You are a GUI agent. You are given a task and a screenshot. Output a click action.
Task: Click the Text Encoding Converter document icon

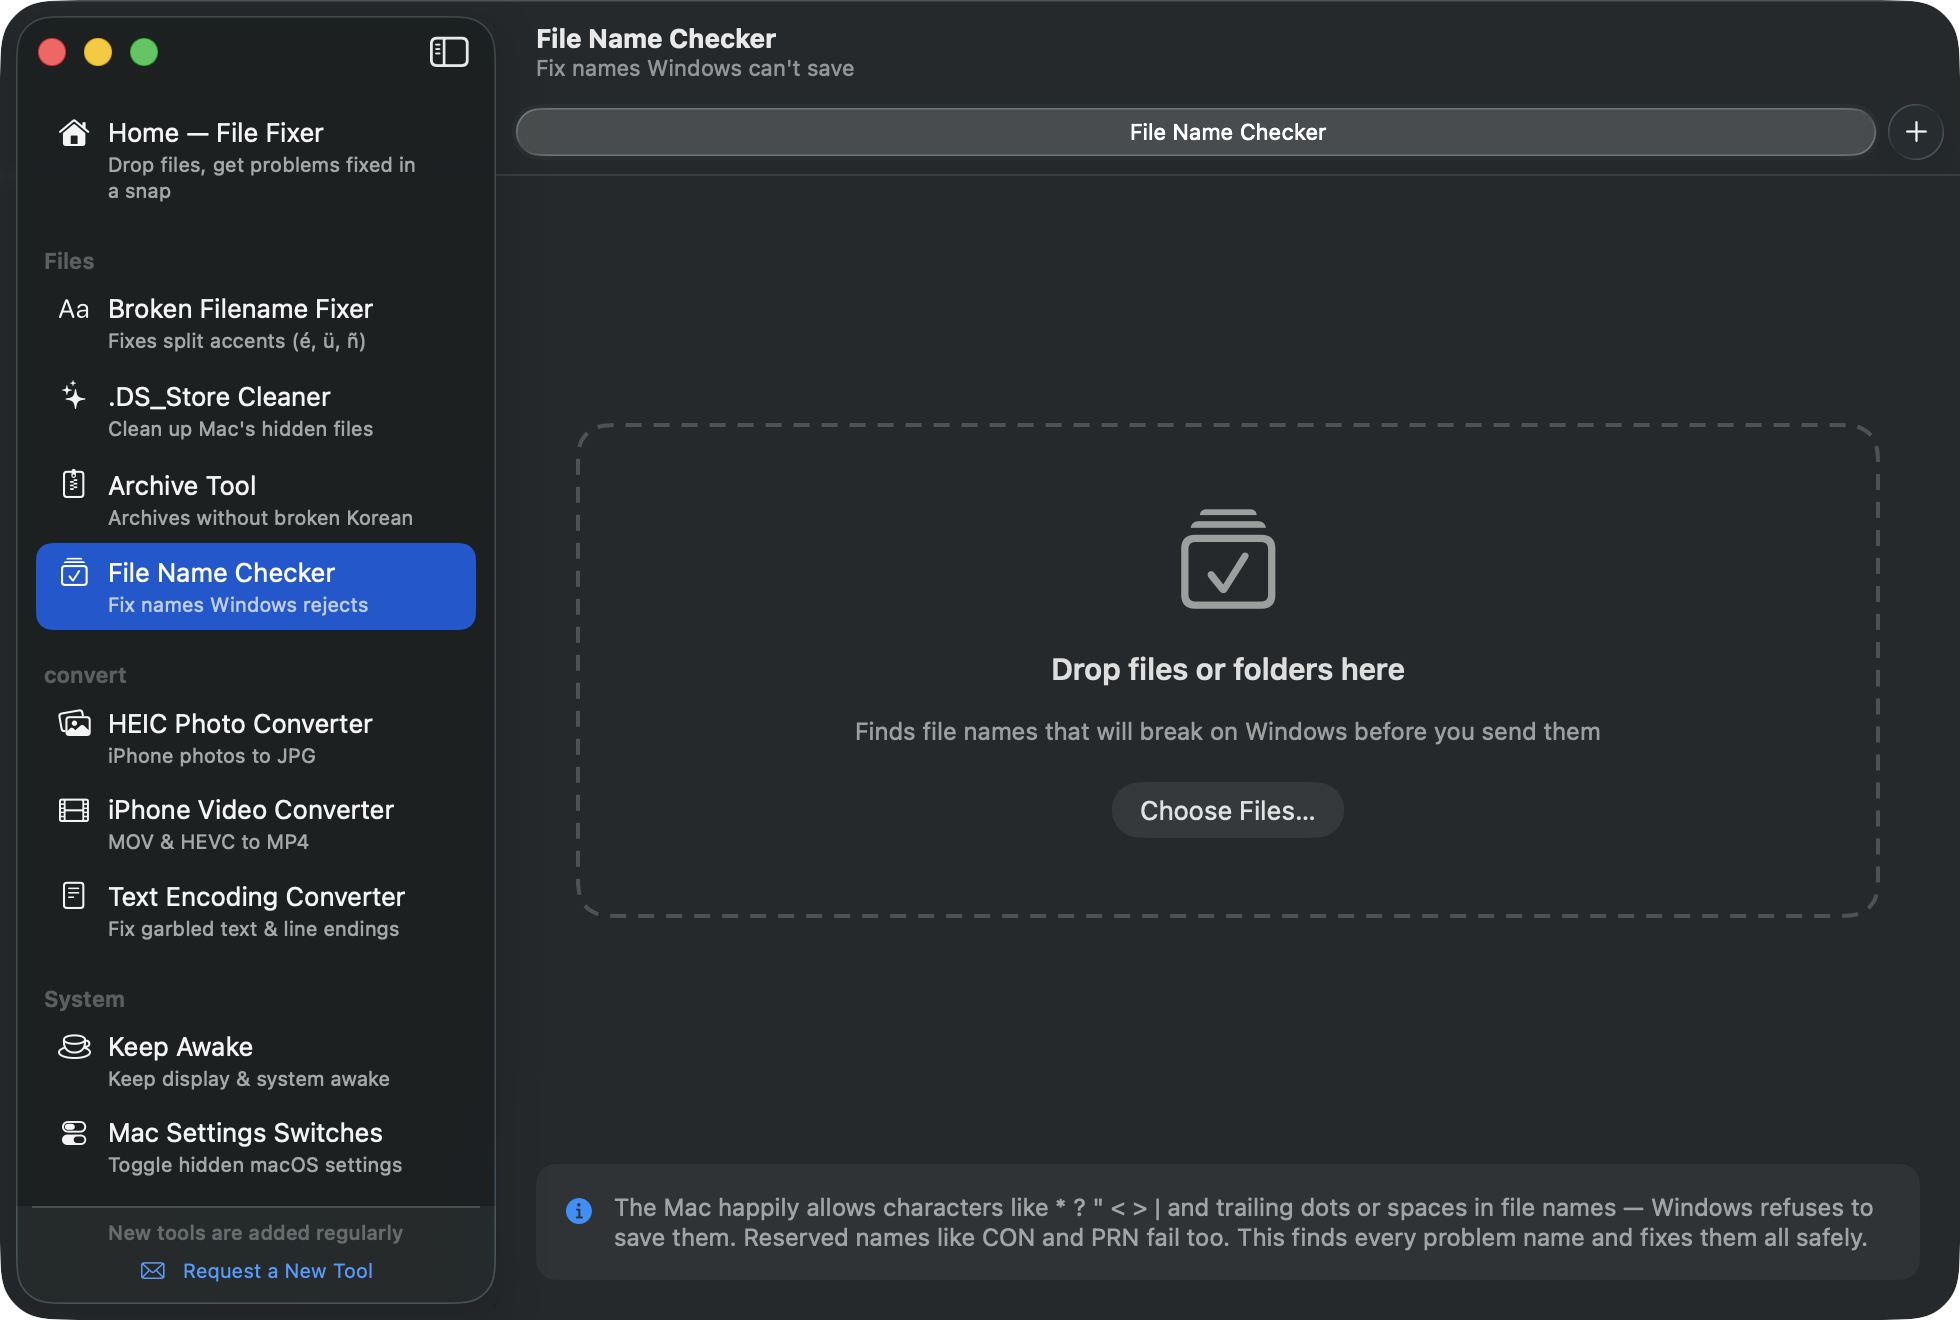point(74,895)
